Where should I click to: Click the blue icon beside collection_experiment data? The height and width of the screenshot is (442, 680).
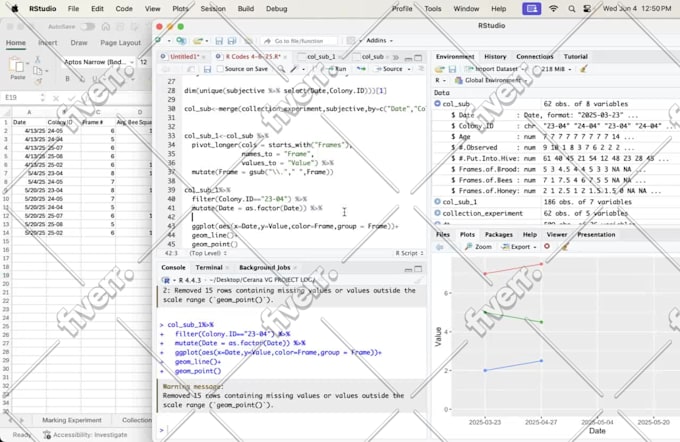coord(437,213)
